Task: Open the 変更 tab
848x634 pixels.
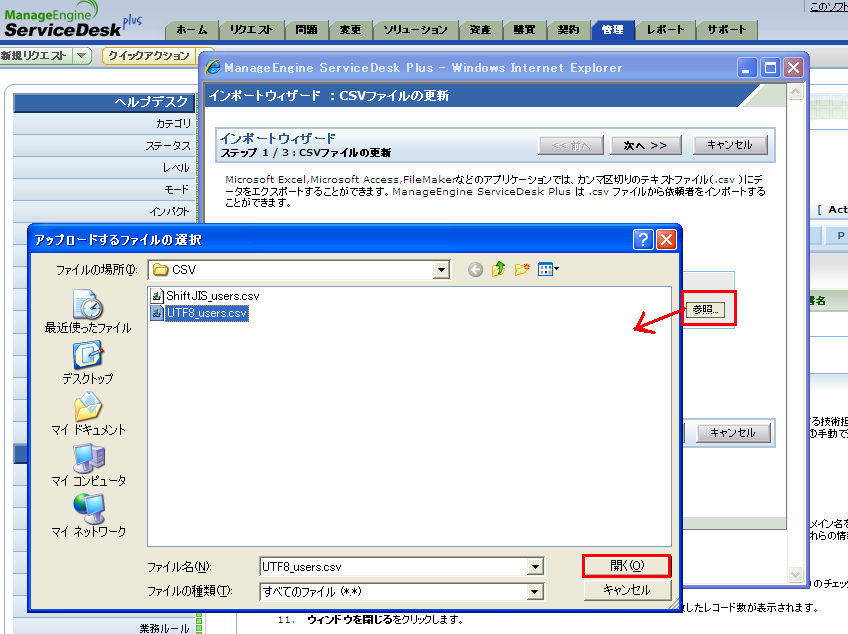Action: click(x=350, y=30)
